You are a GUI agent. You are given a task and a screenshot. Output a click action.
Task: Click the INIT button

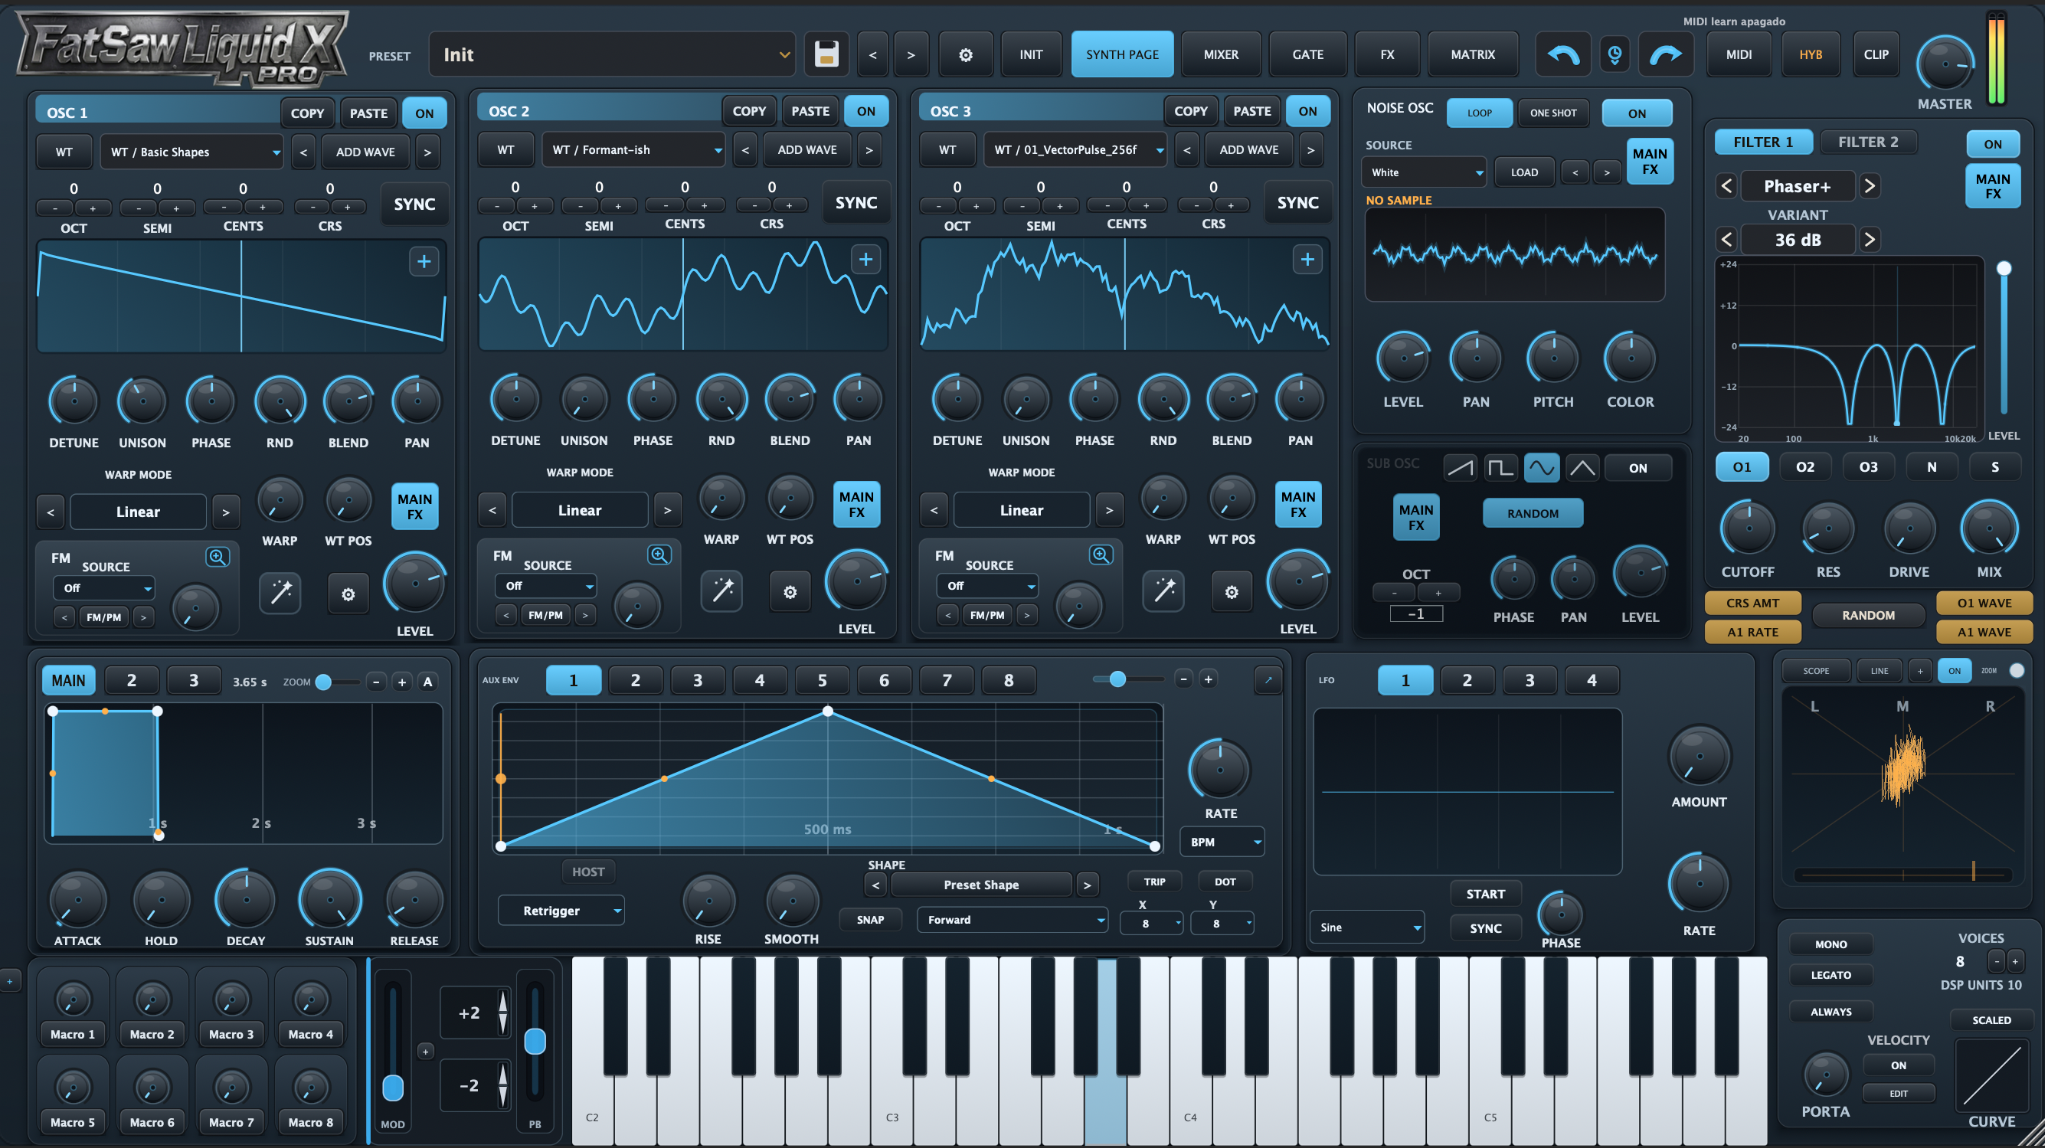tap(1031, 55)
